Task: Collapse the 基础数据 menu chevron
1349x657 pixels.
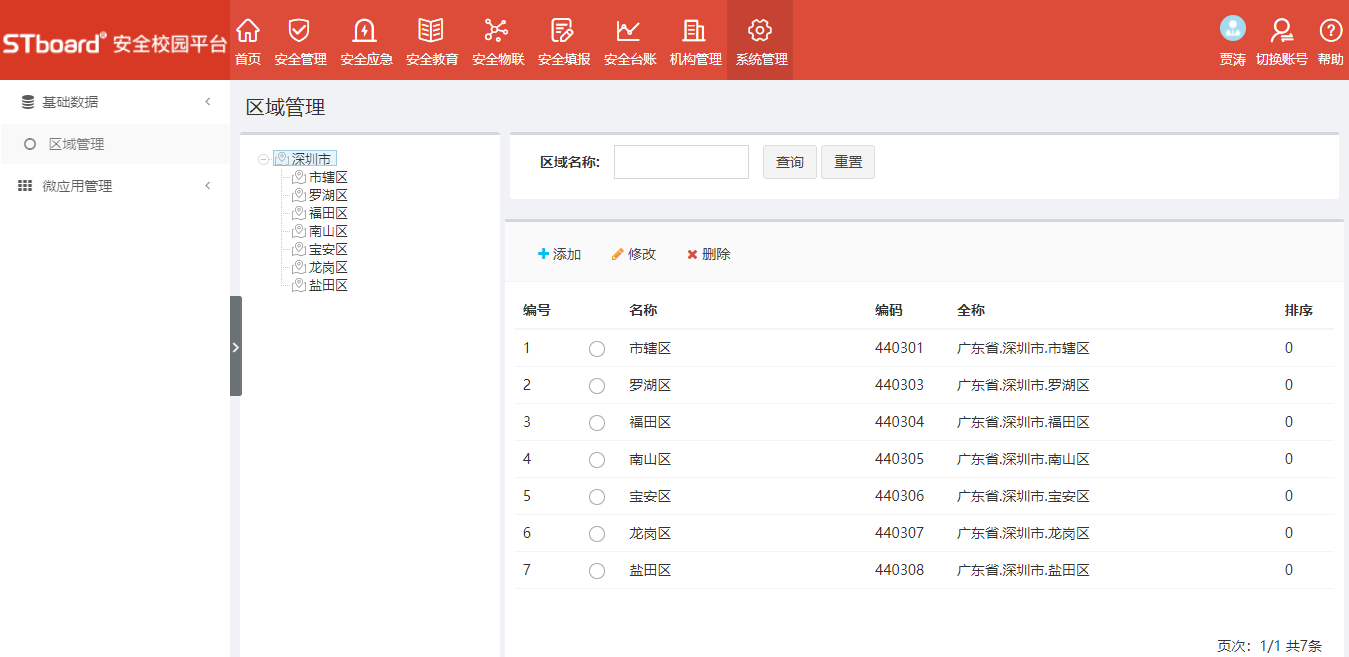Action: tap(208, 102)
